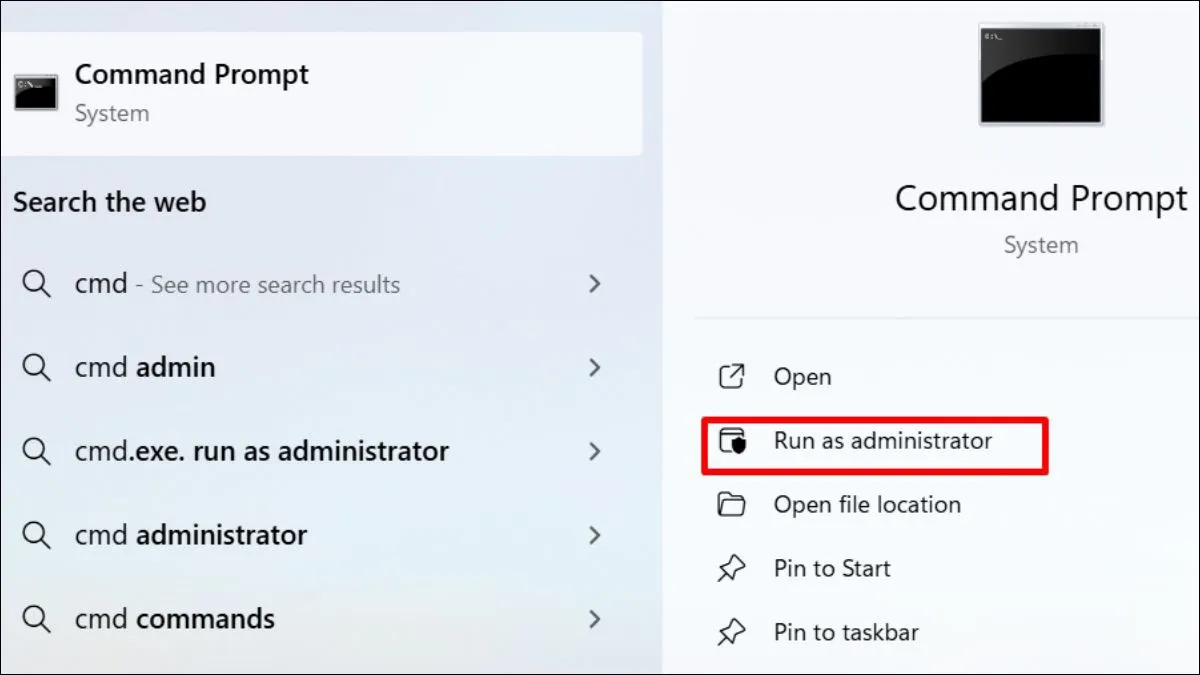
Task: Expand the cmd administrator suggestion arrow
Action: click(595, 535)
